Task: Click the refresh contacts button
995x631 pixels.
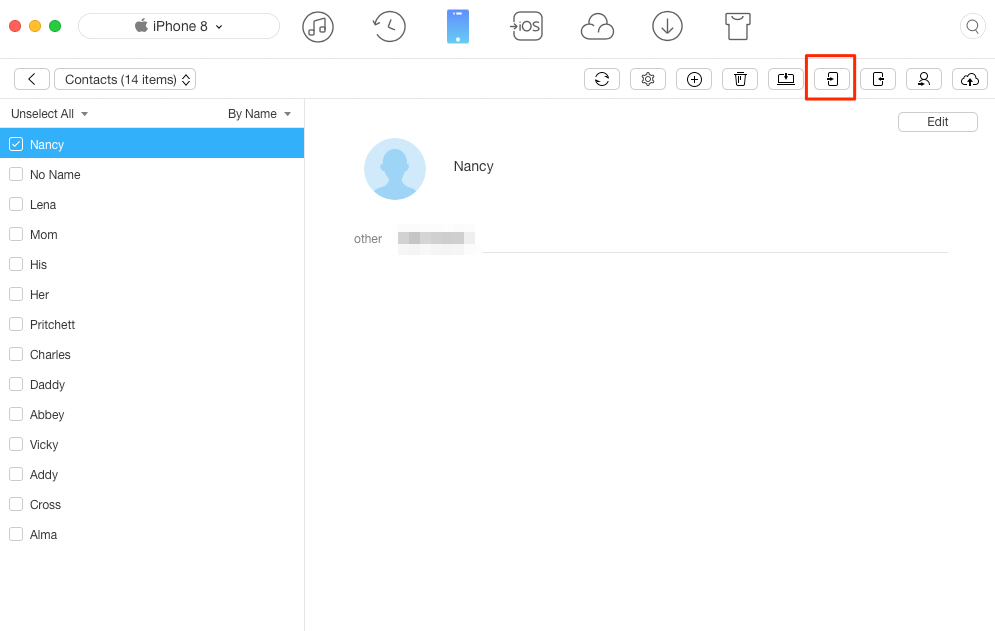Action: (602, 79)
